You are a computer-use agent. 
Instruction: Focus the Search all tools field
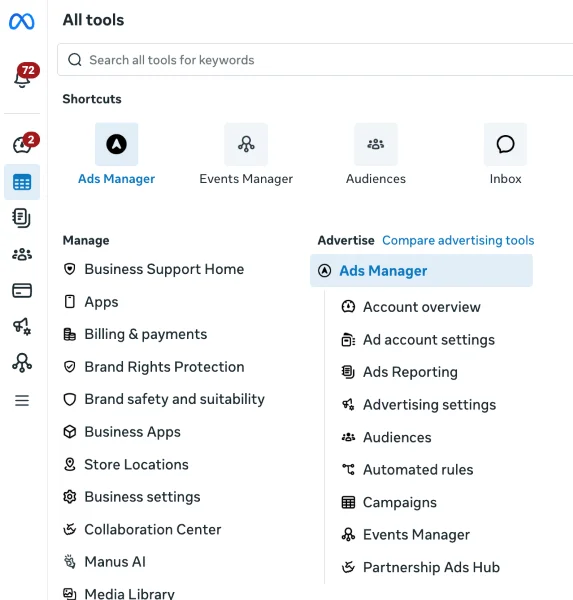click(x=315, y=60)
